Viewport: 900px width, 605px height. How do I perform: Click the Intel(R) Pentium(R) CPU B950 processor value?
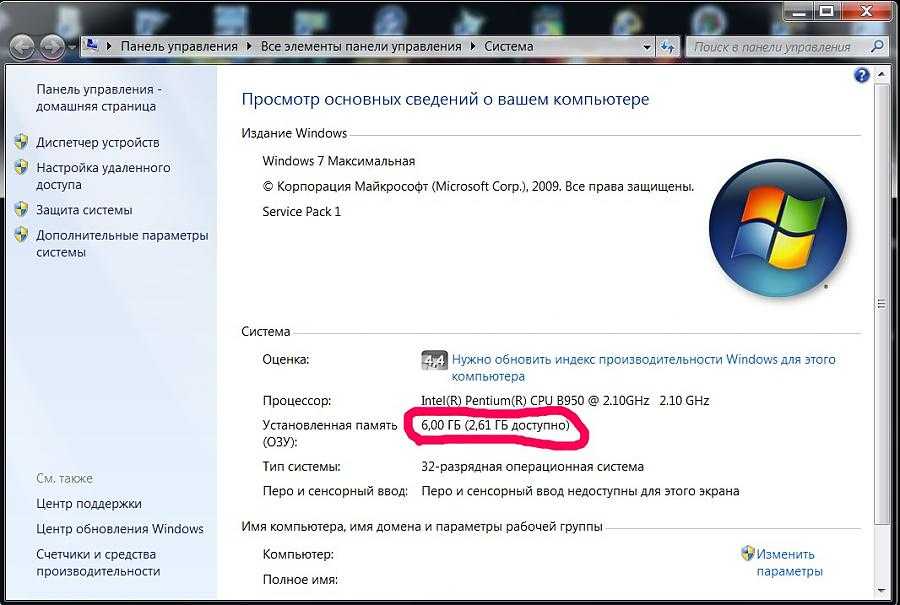pos(565,401)
